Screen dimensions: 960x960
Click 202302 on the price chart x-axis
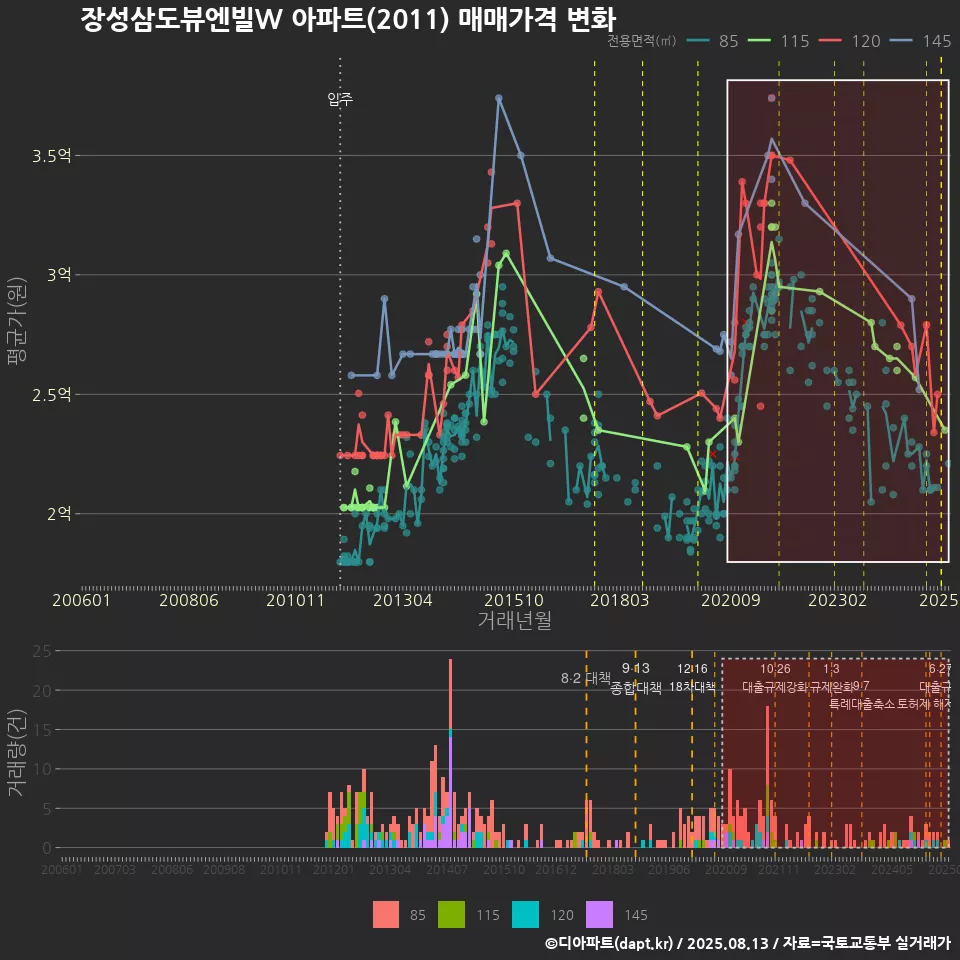838,600
